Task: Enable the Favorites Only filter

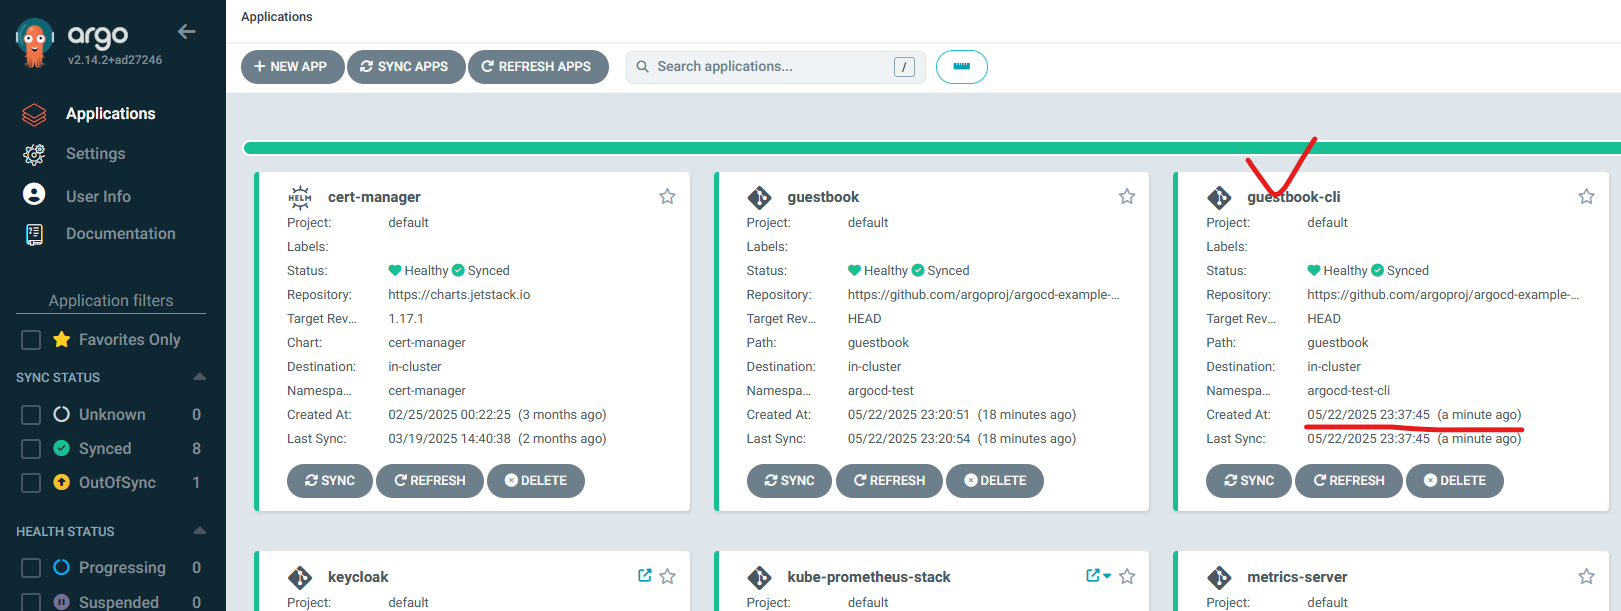Action: click(31, 340)
